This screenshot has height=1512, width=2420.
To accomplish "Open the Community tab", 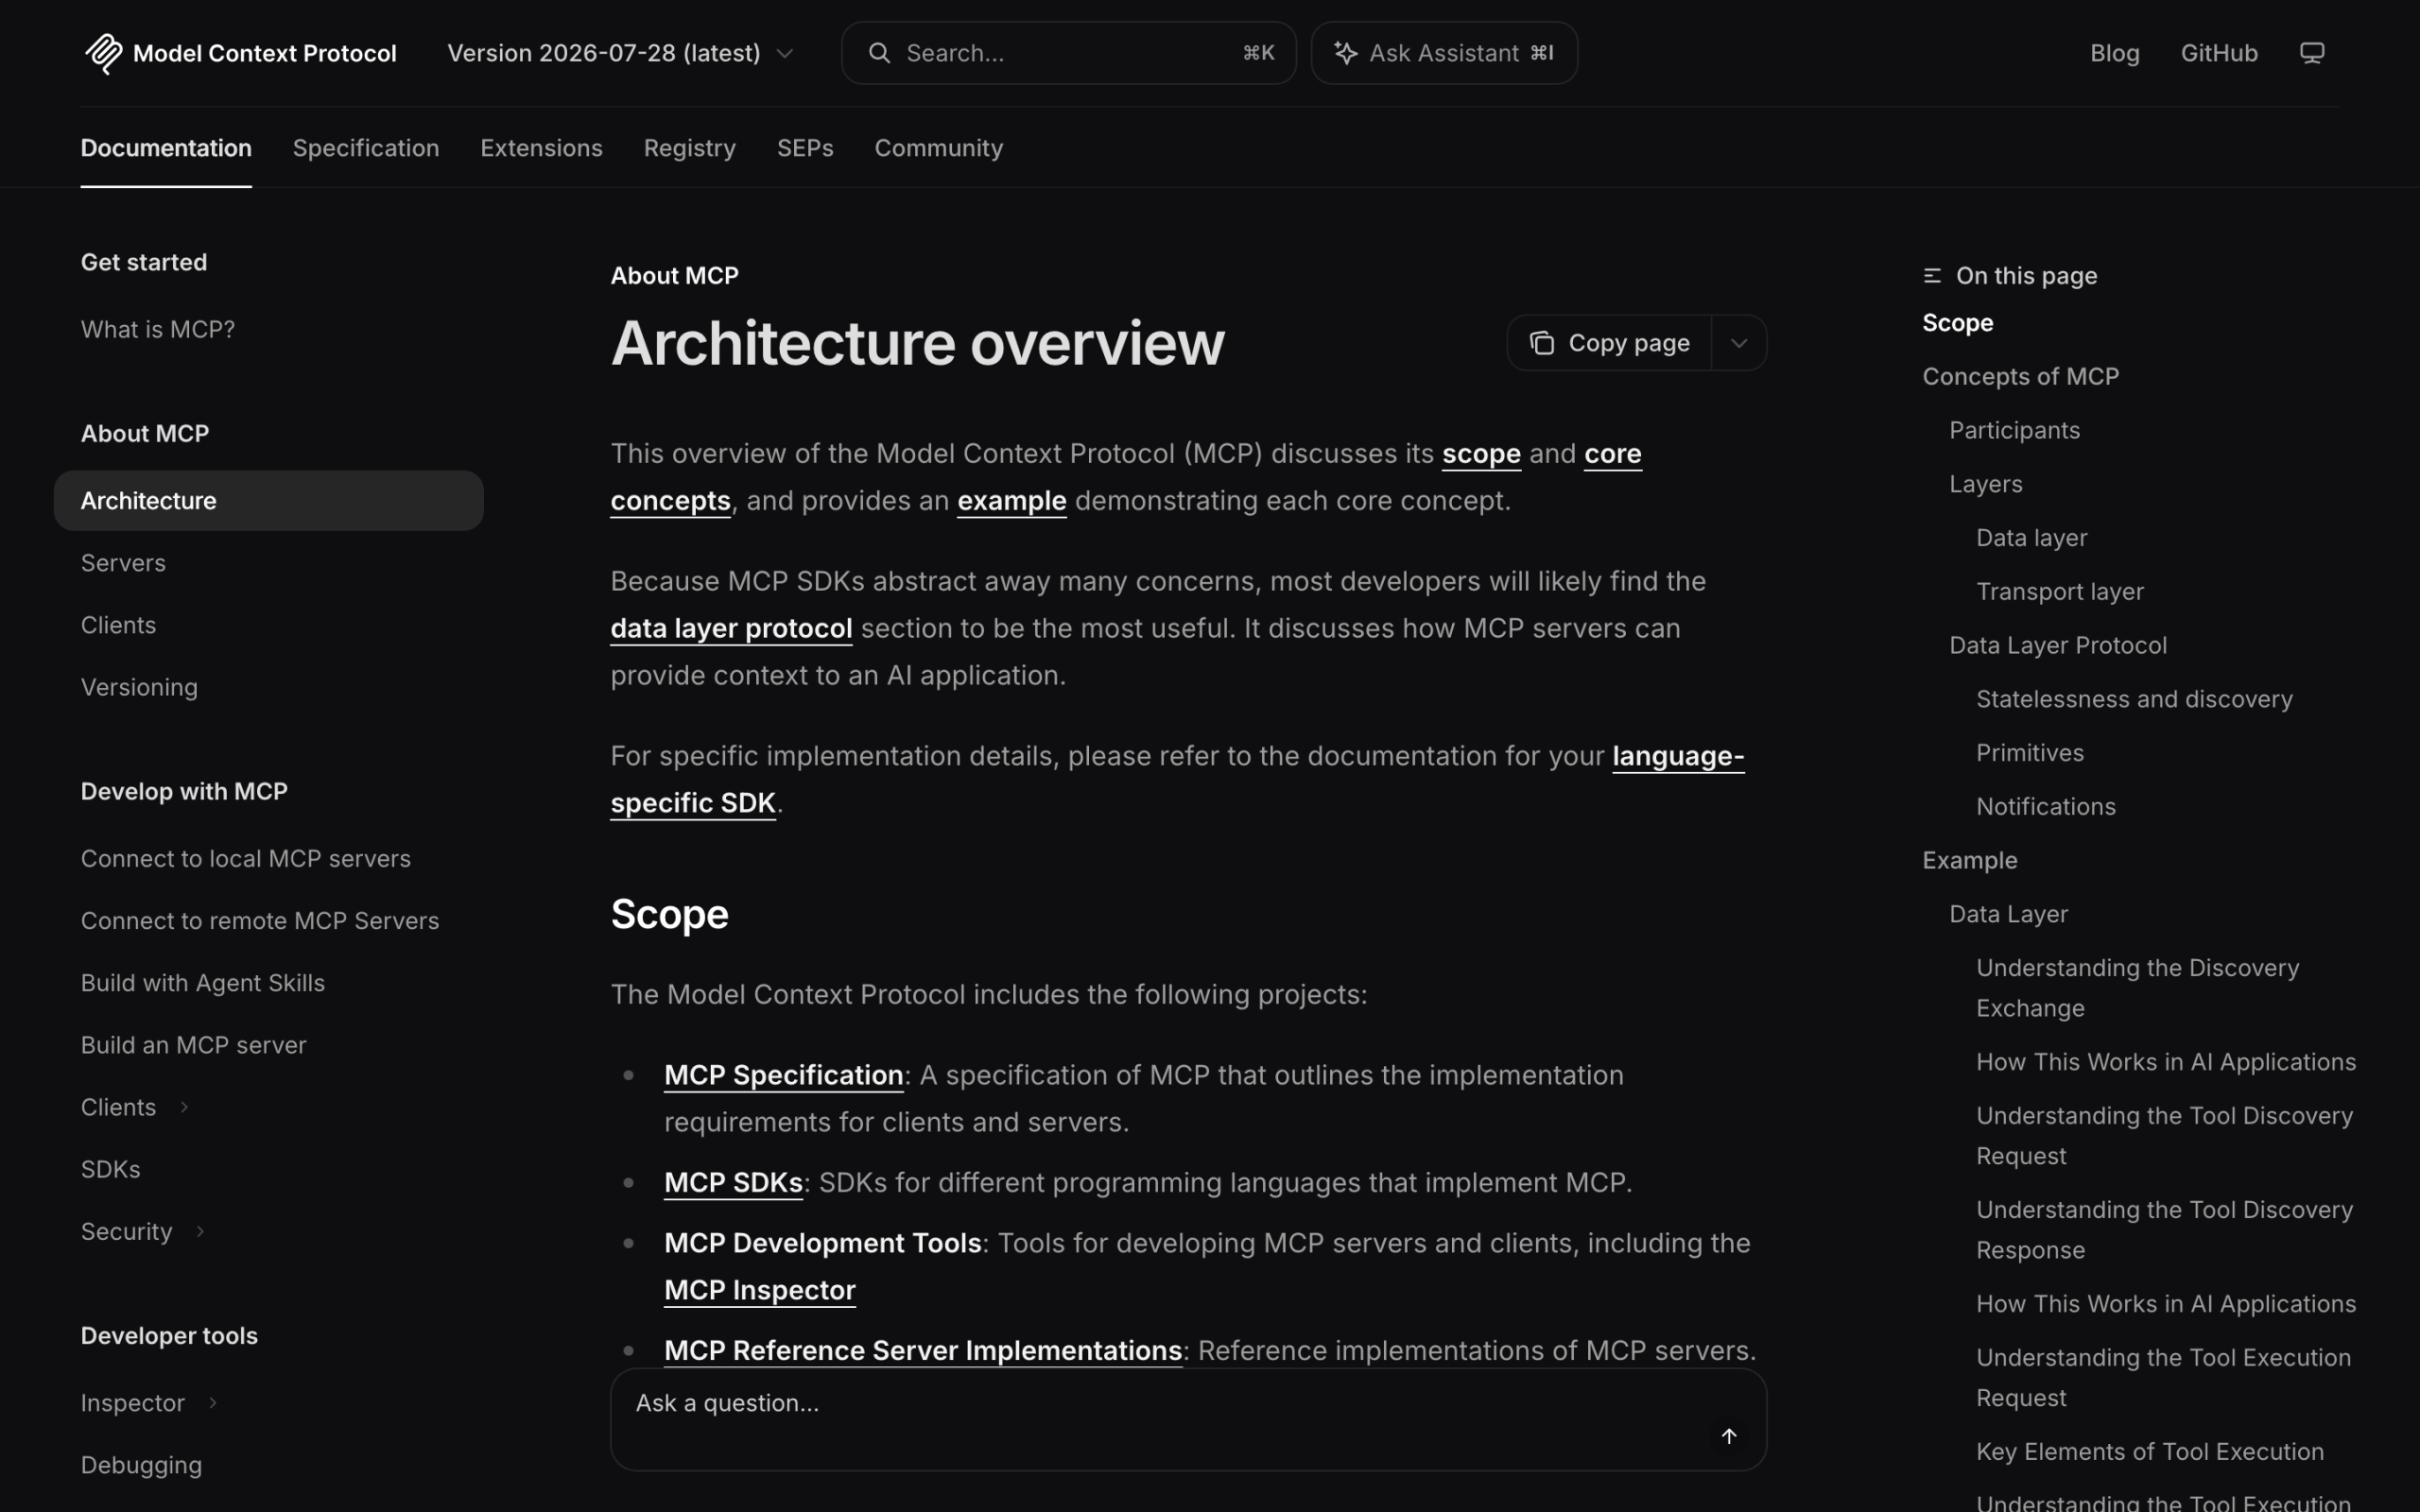I will click(938, 148).
